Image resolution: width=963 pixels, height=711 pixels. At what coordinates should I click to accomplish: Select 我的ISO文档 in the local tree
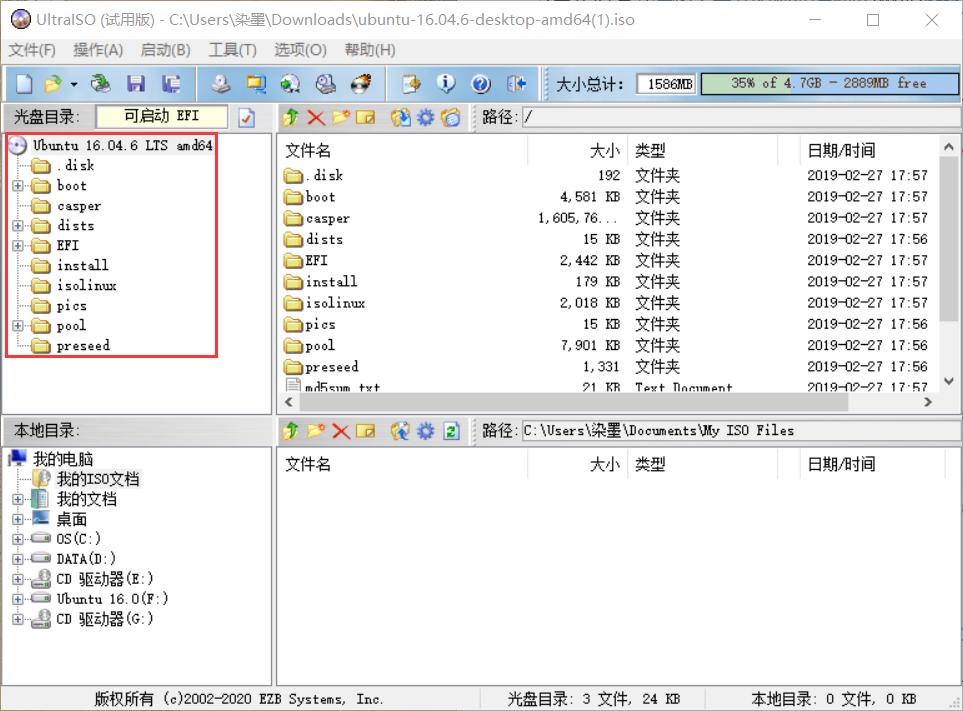pyautogui.click(x=98, y=479)
